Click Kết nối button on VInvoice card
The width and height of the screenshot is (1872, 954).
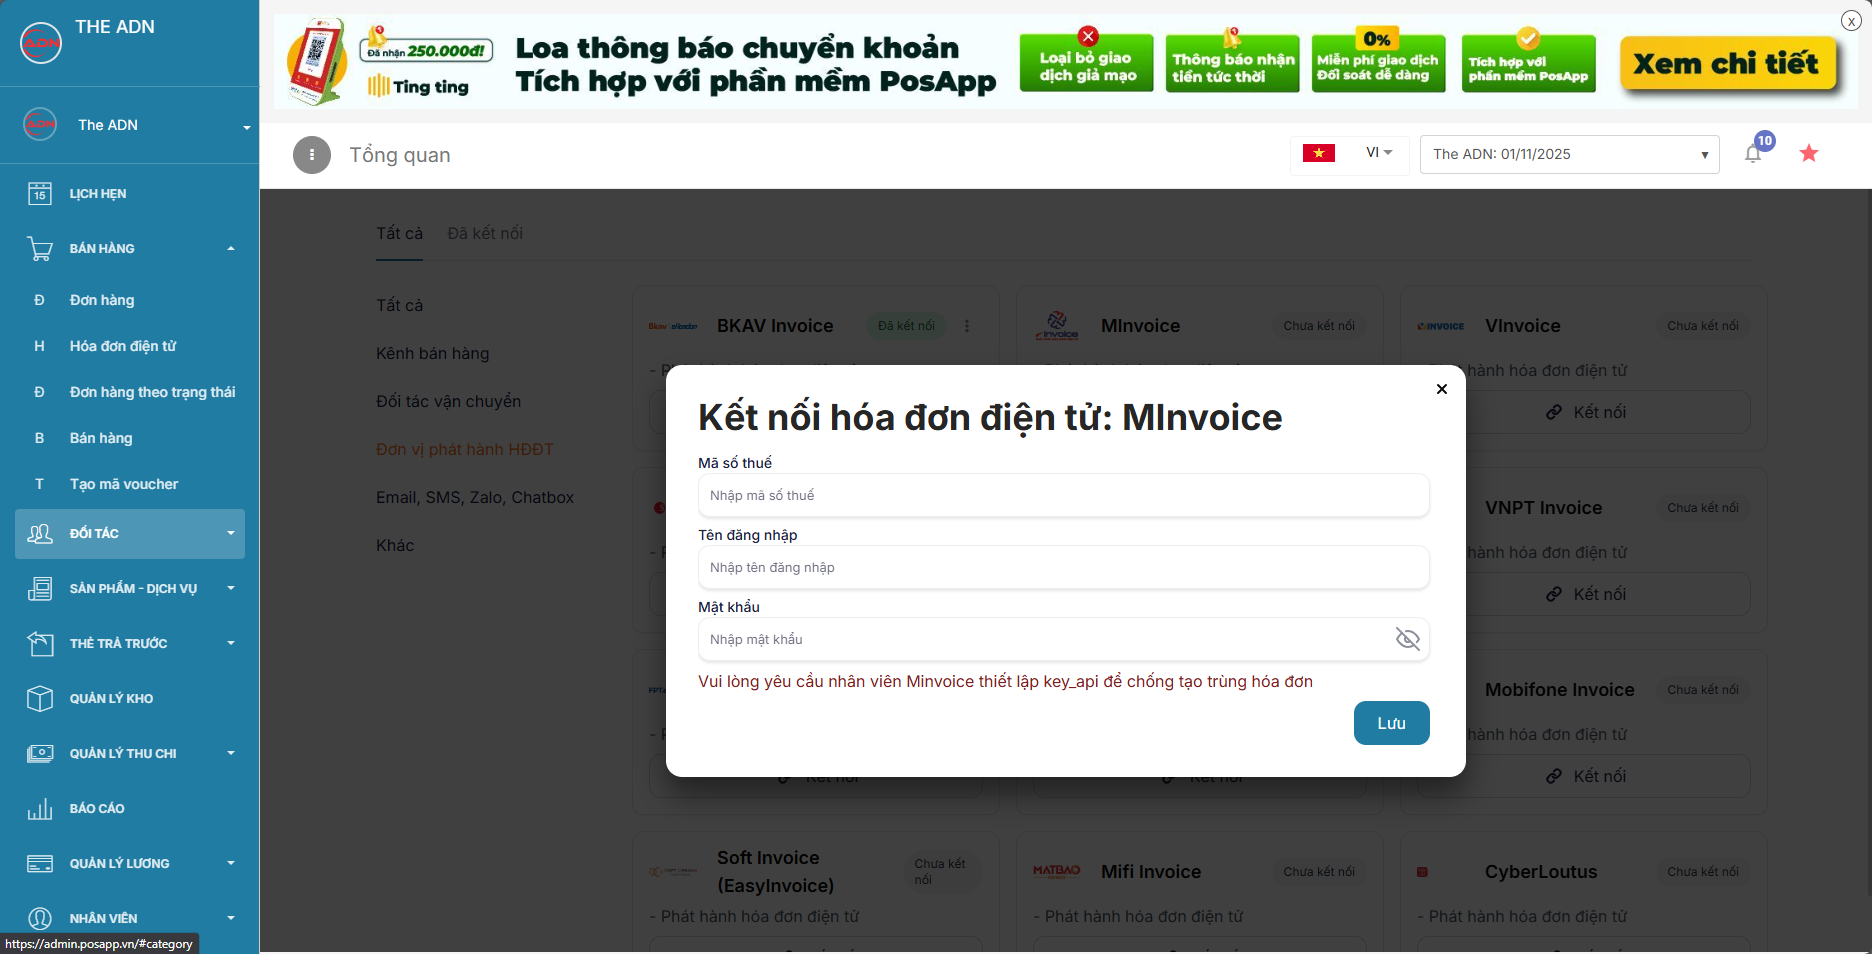click(x=1585, y=412)
